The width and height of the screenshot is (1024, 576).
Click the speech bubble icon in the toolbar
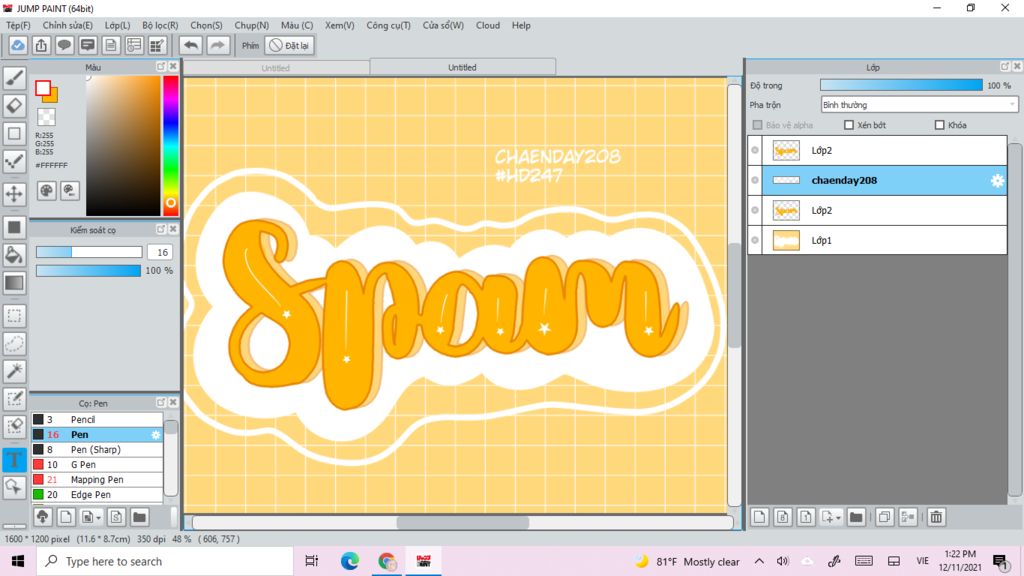click(64, 45)
